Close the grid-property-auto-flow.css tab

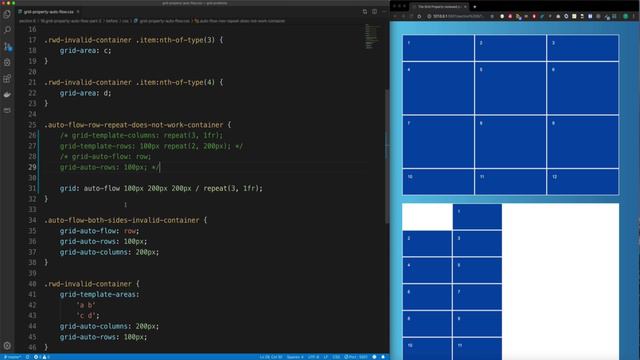78,12
